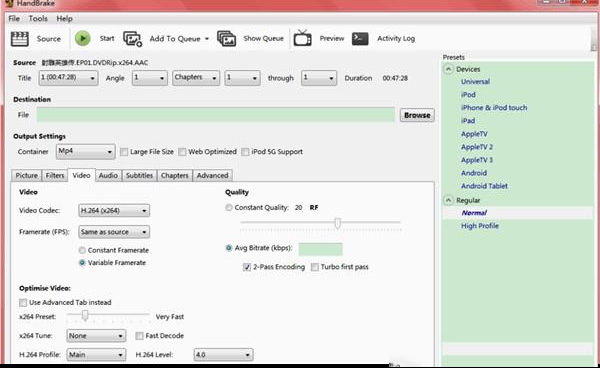The image size is (600, 368).
Task: Select the Constant Quality radio button
Action: click(228, 207)
